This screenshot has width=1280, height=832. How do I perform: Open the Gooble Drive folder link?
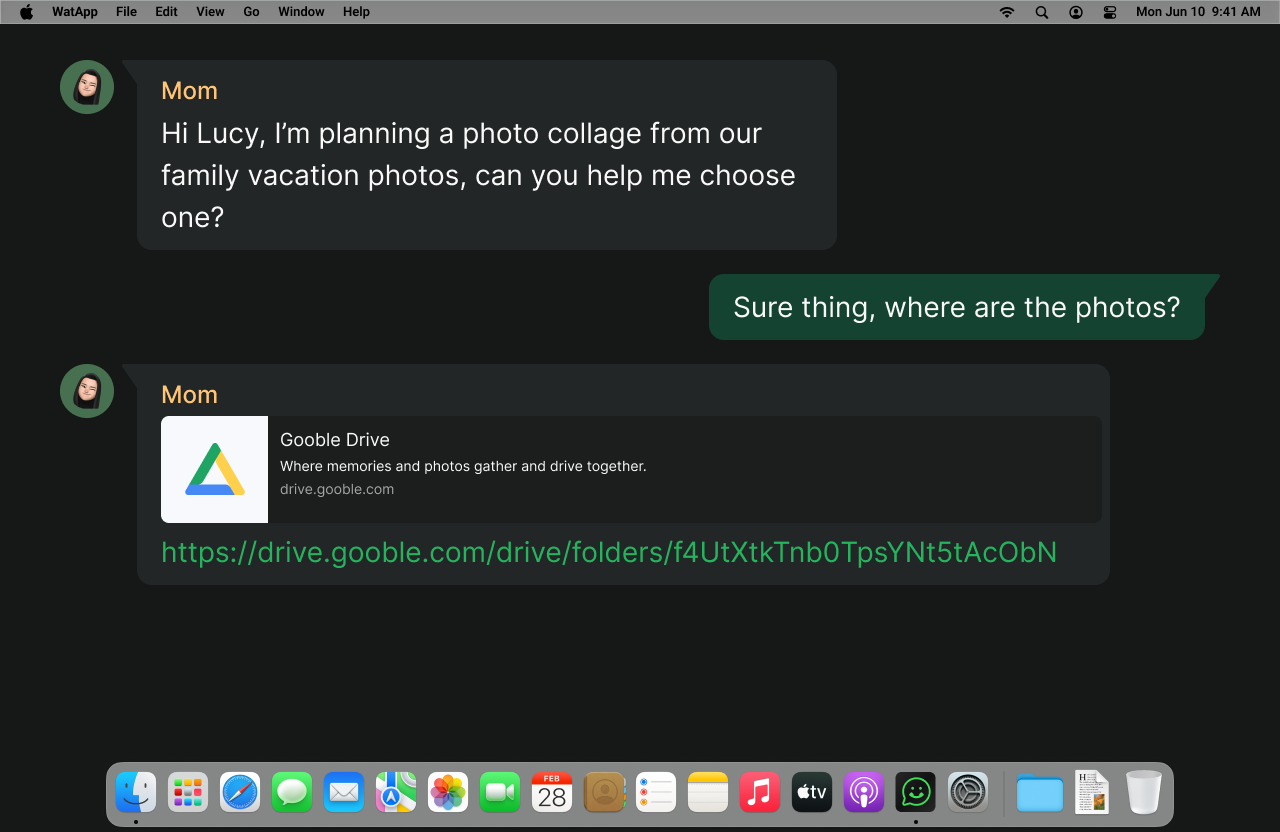click(608, 553)
